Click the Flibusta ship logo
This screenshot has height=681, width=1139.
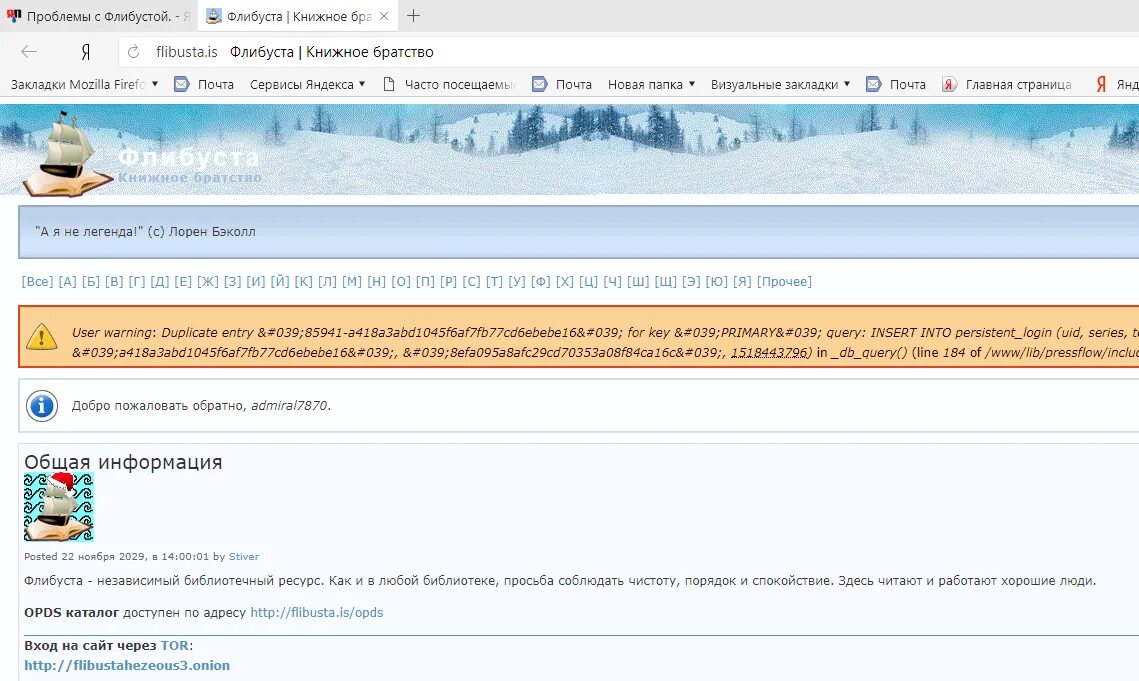click(x=66, y=155)
